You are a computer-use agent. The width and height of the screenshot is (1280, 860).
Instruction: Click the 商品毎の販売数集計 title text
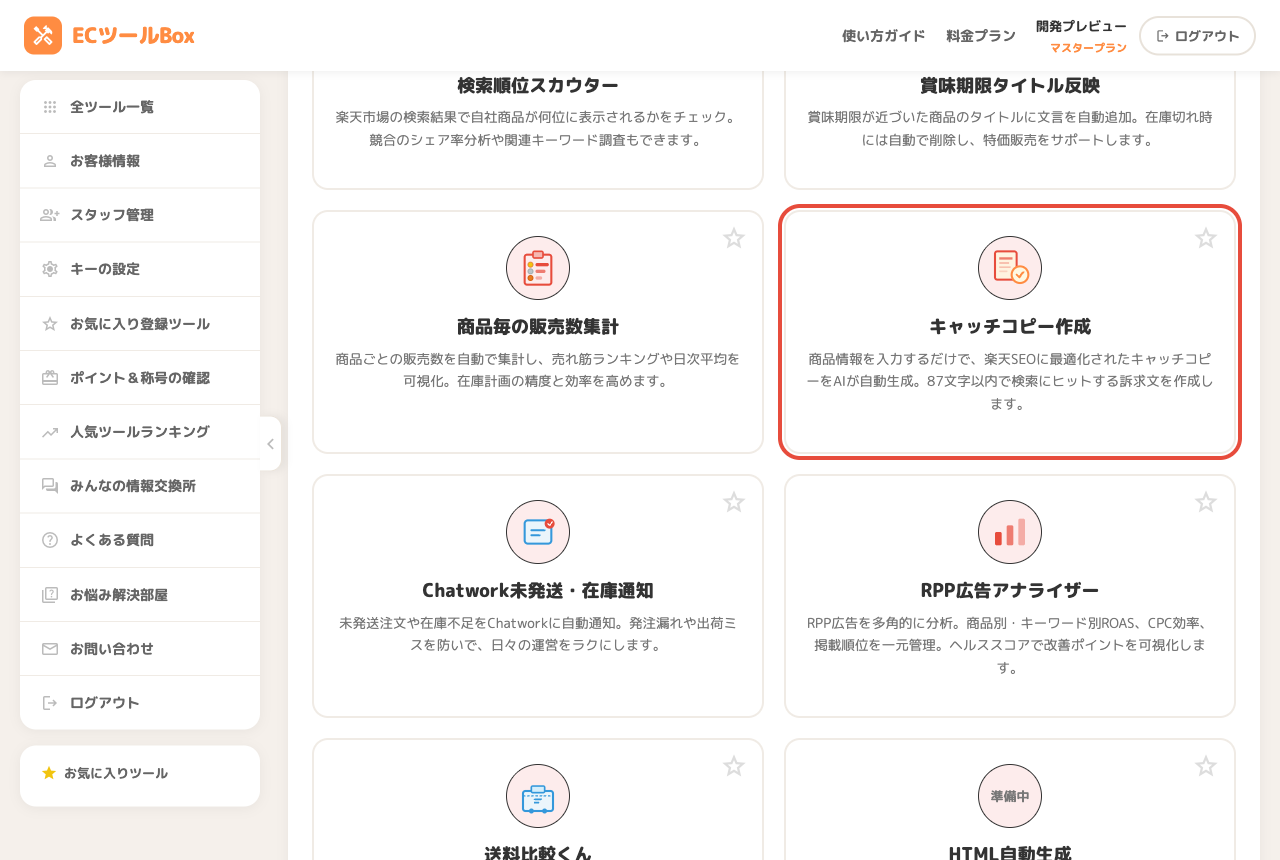pyautogui.click(x=538, y=326)
